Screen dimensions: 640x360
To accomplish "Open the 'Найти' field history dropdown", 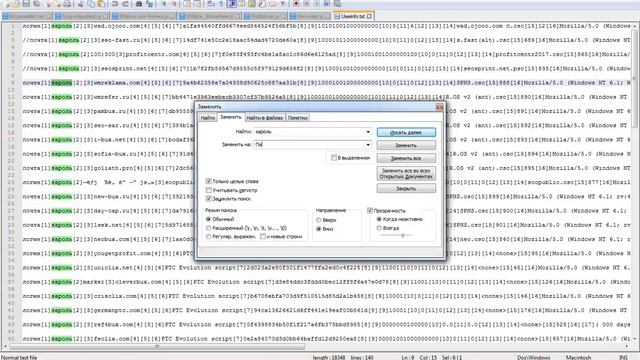I will tap(368, 132).
